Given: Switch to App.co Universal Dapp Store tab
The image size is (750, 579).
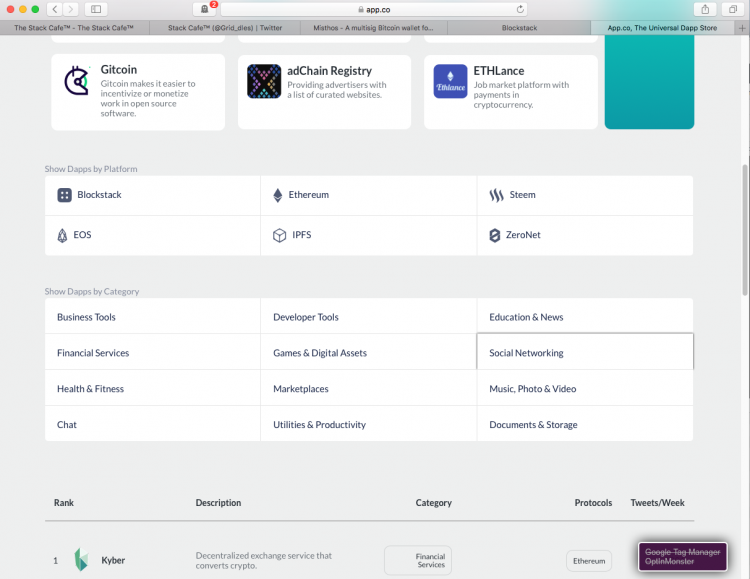Looking at the screenshot, I should [662, 28].
